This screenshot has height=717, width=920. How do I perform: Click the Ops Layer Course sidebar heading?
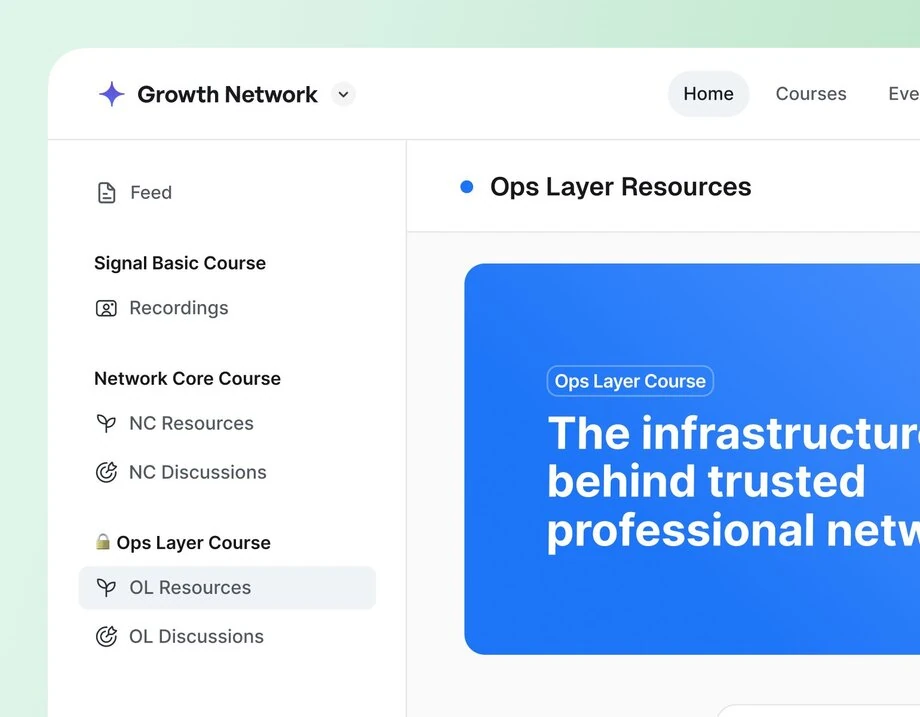coord(194,543)
